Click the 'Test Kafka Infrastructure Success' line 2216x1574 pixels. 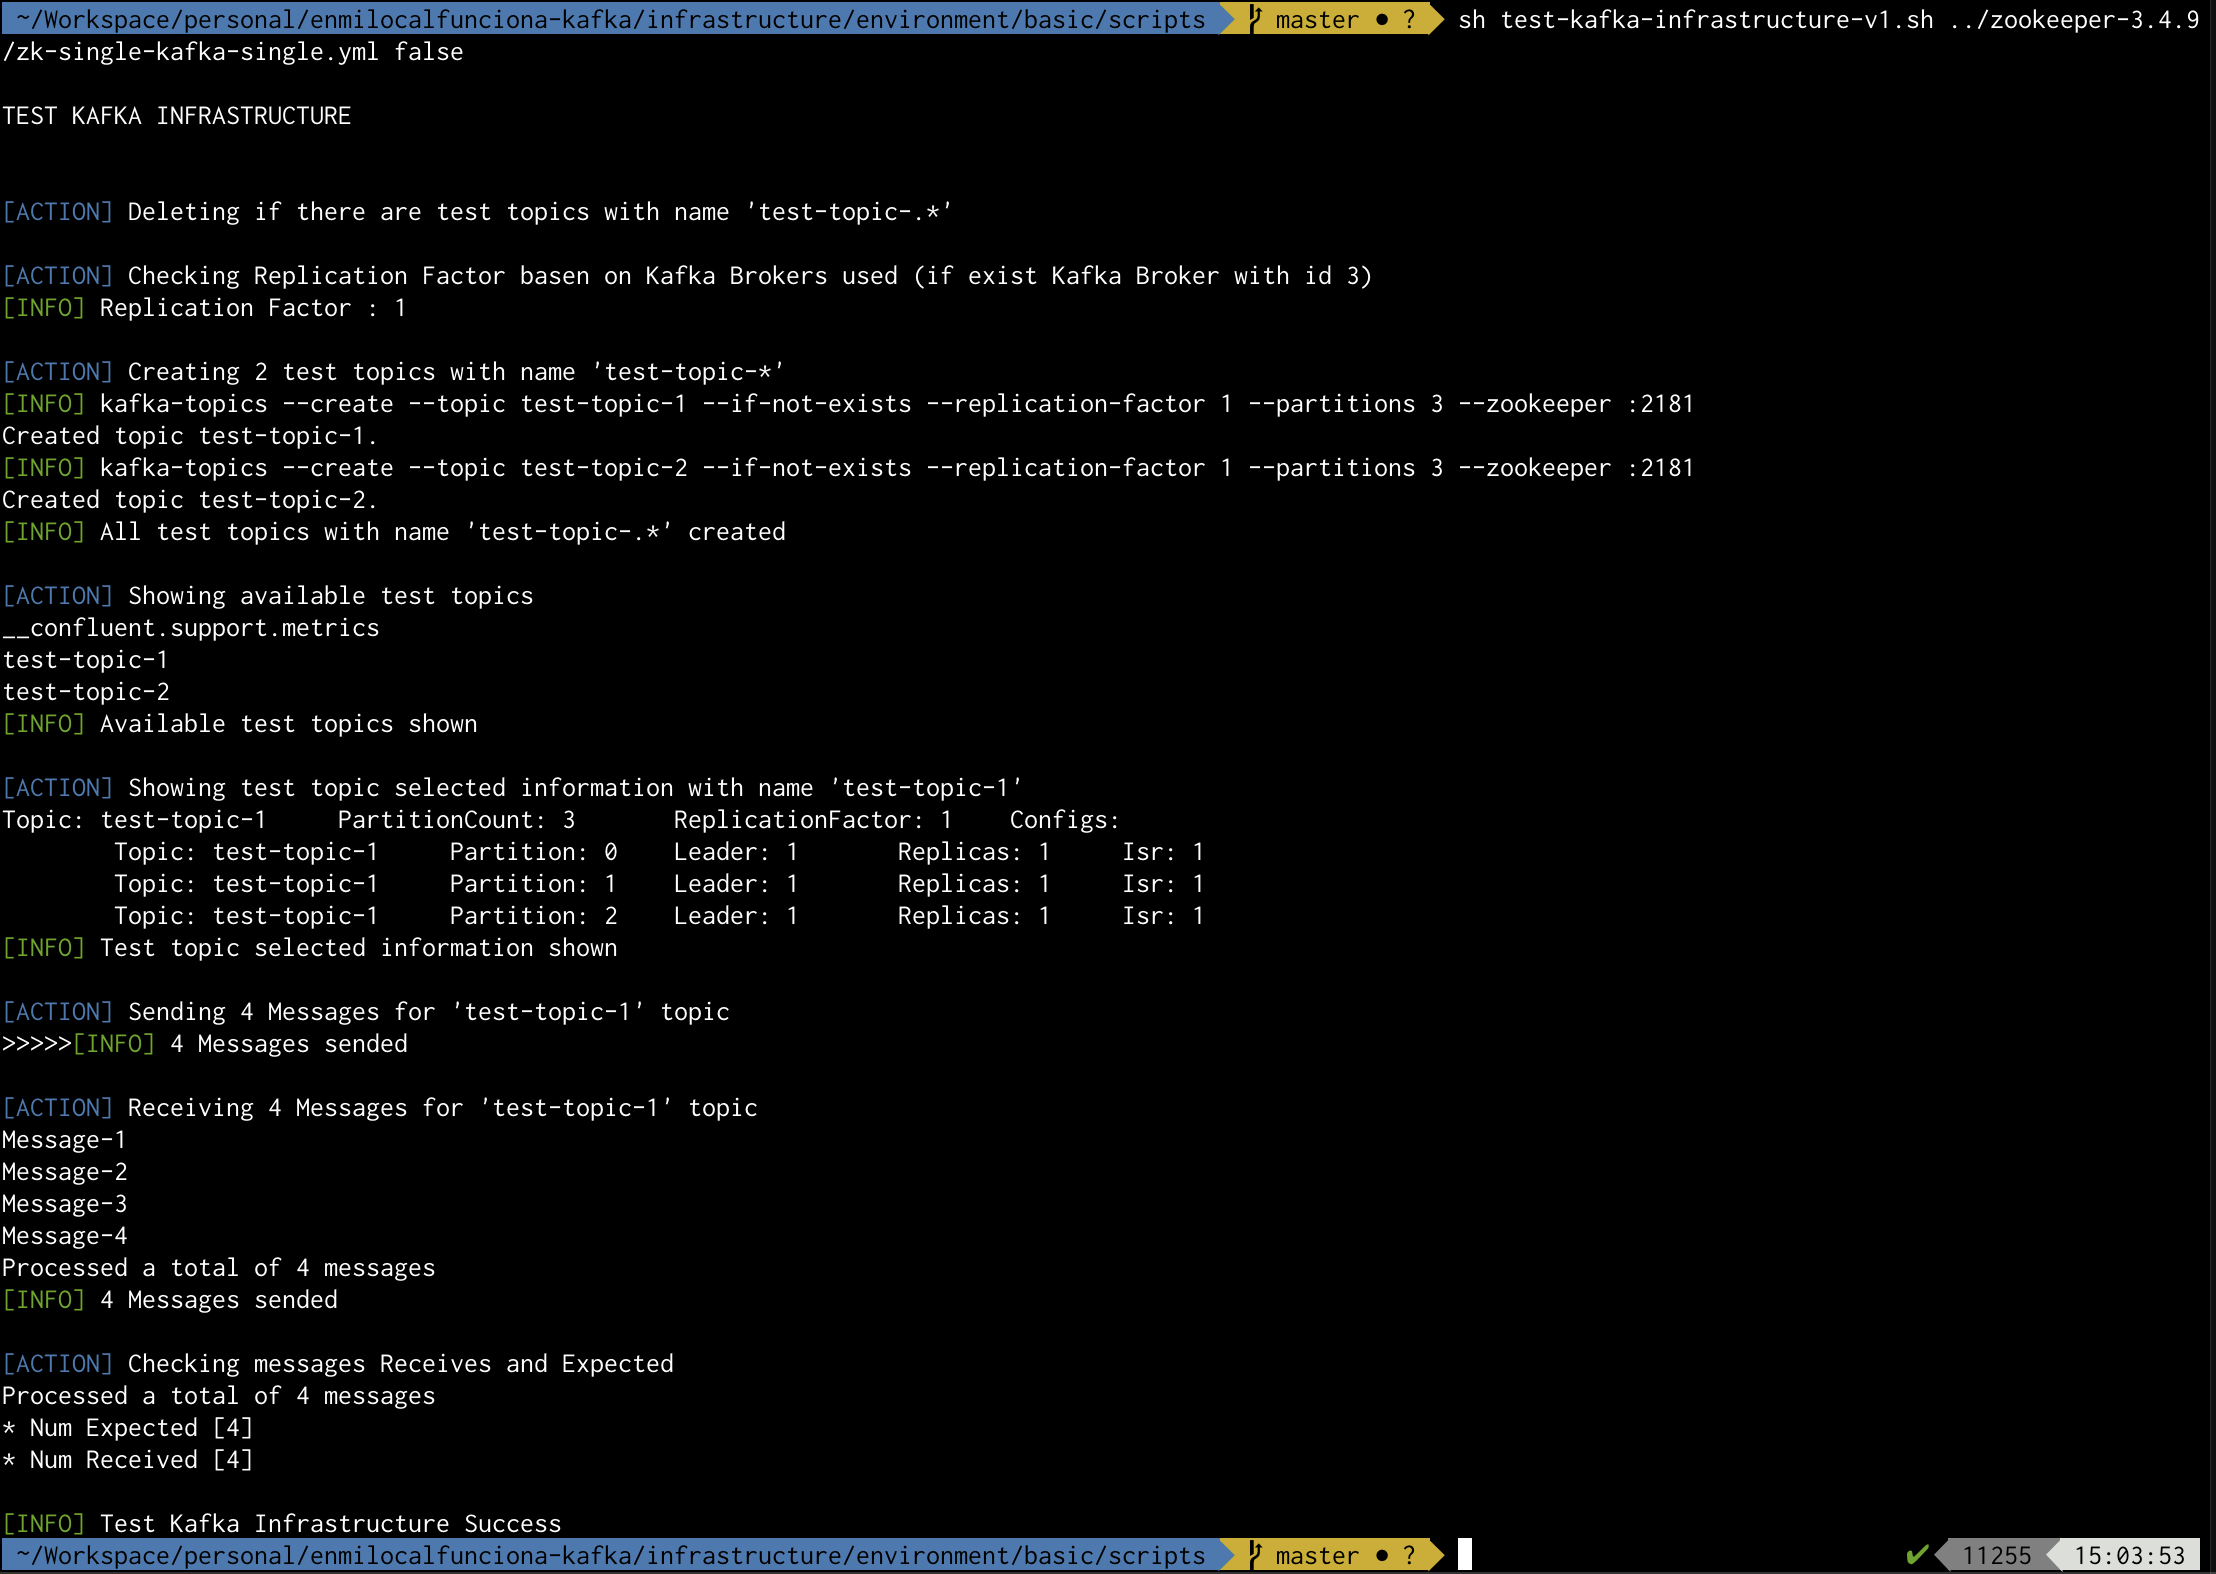point(330,1523)
